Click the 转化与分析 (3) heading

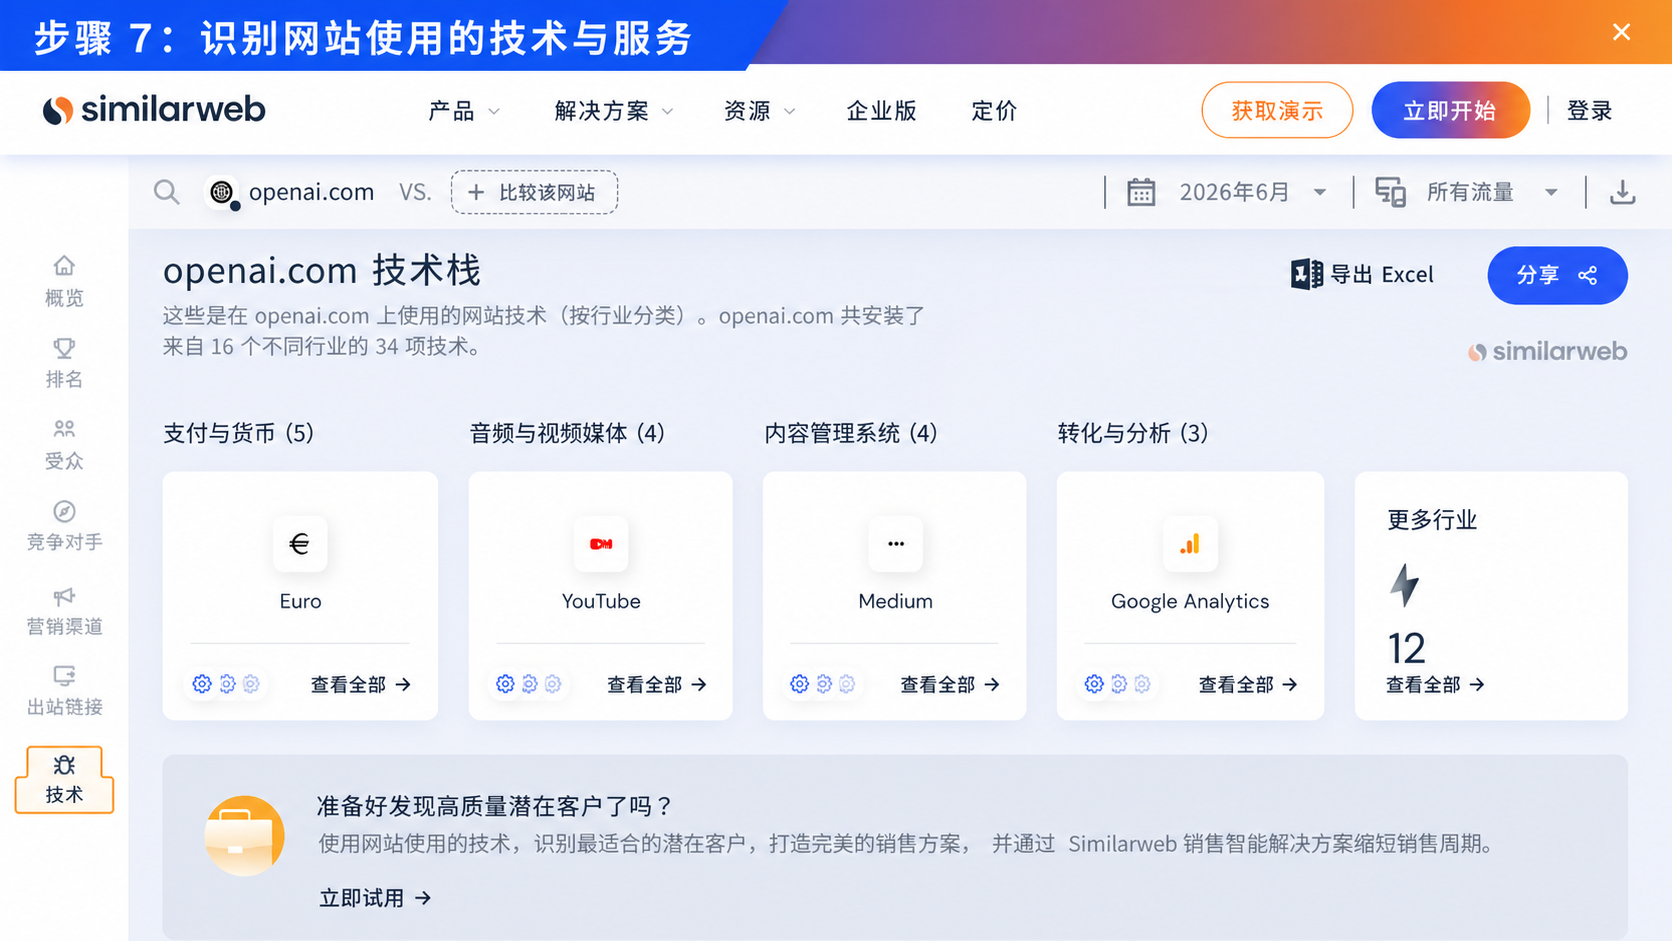click(1133, 433)
